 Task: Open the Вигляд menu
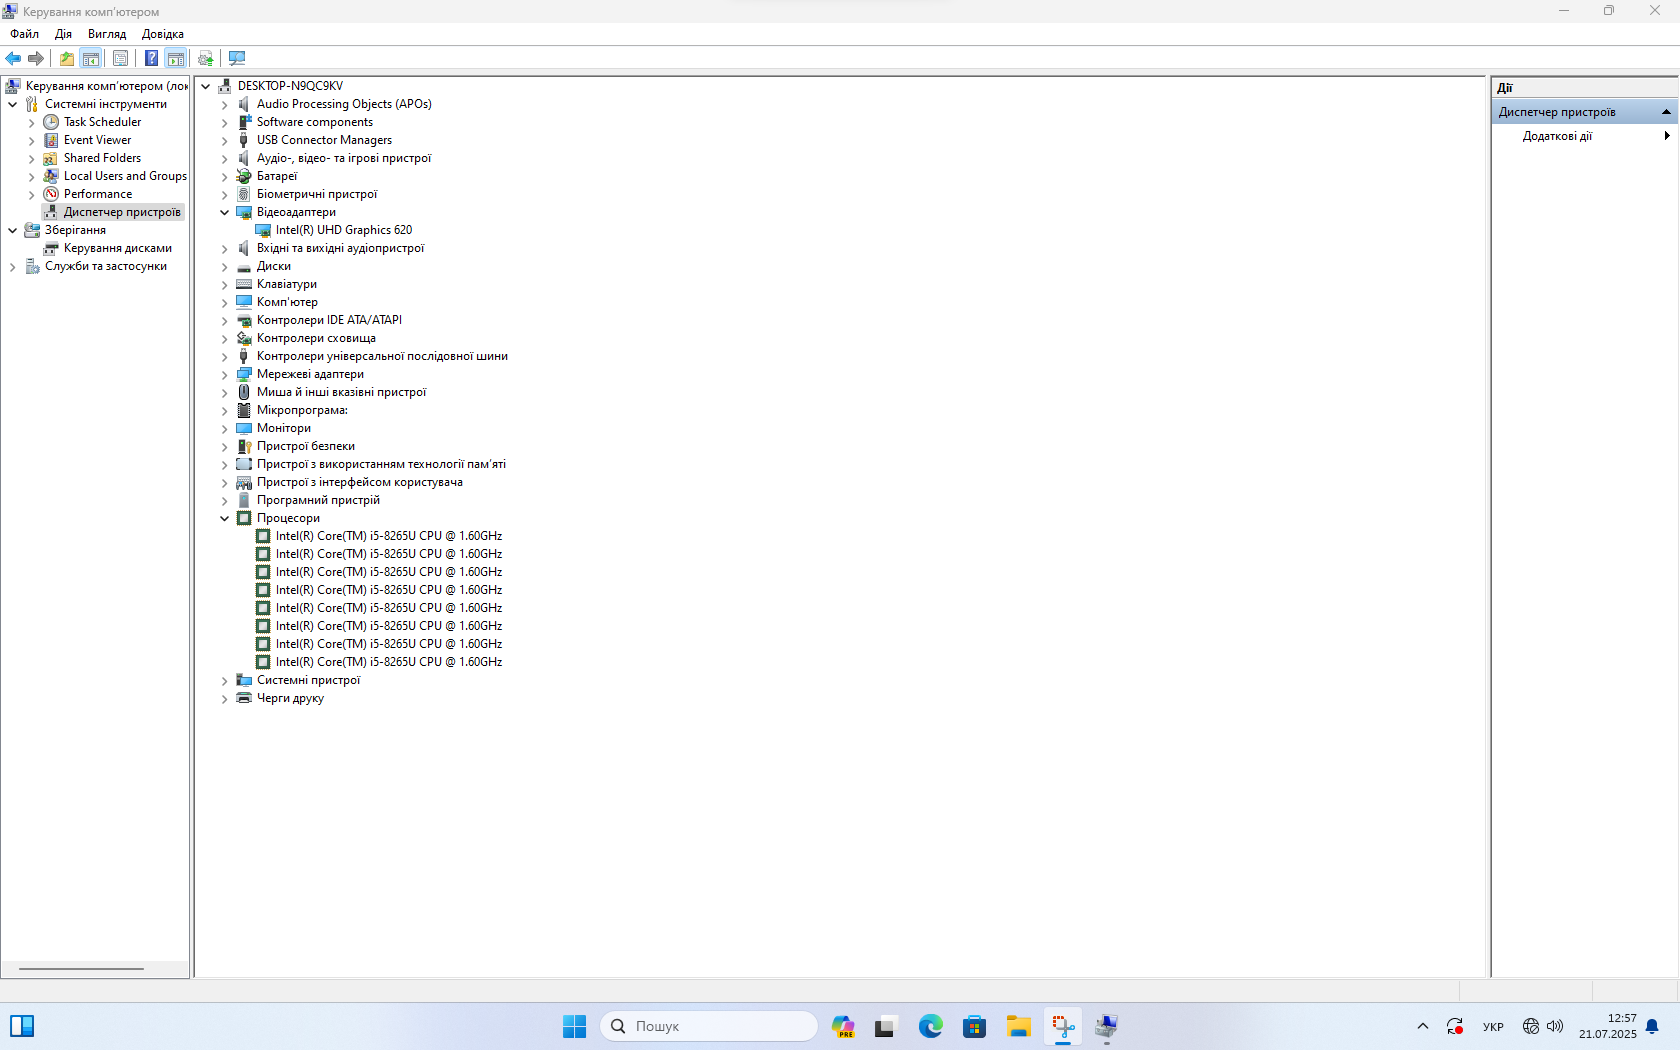(x=106, y=34)
